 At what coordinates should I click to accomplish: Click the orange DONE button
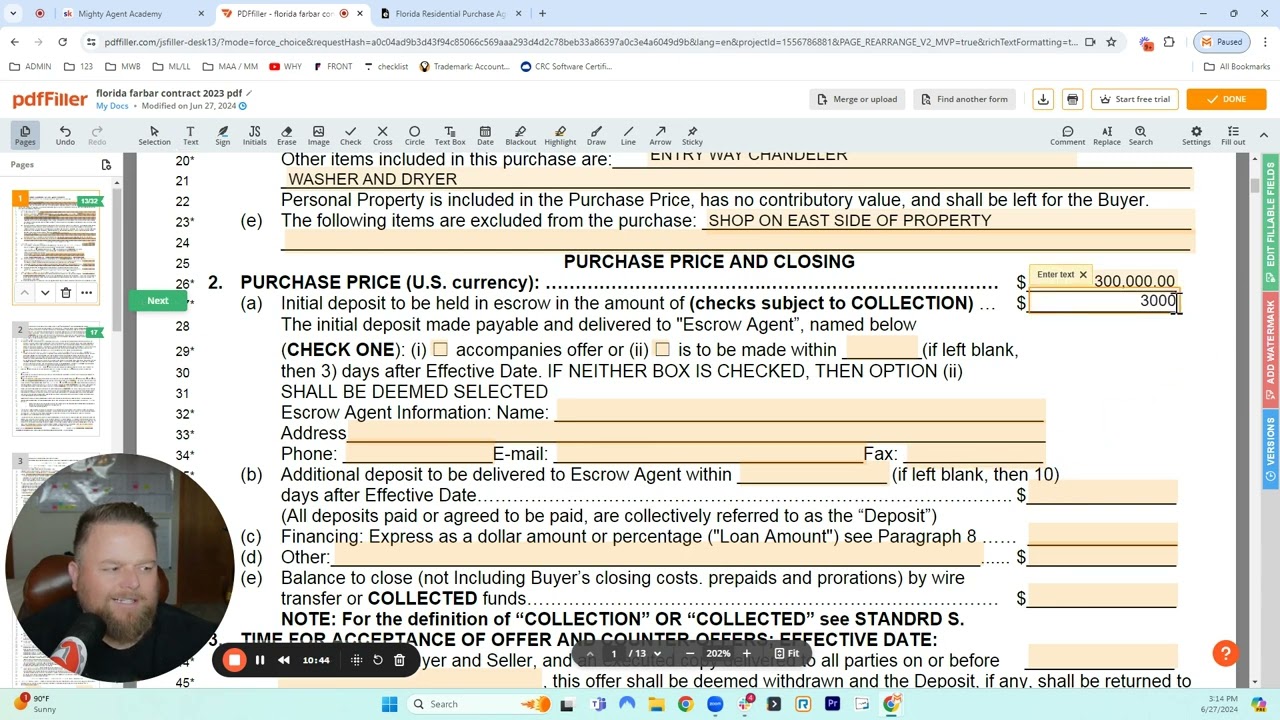1225,99
